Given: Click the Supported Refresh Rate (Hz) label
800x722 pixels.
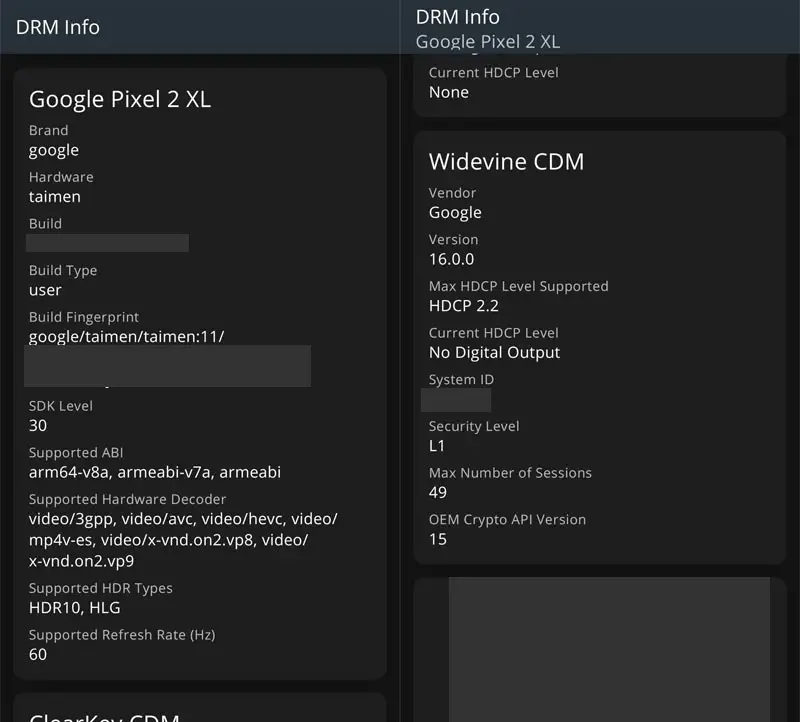Looking at the screenshot, I should tap(122, 635).
